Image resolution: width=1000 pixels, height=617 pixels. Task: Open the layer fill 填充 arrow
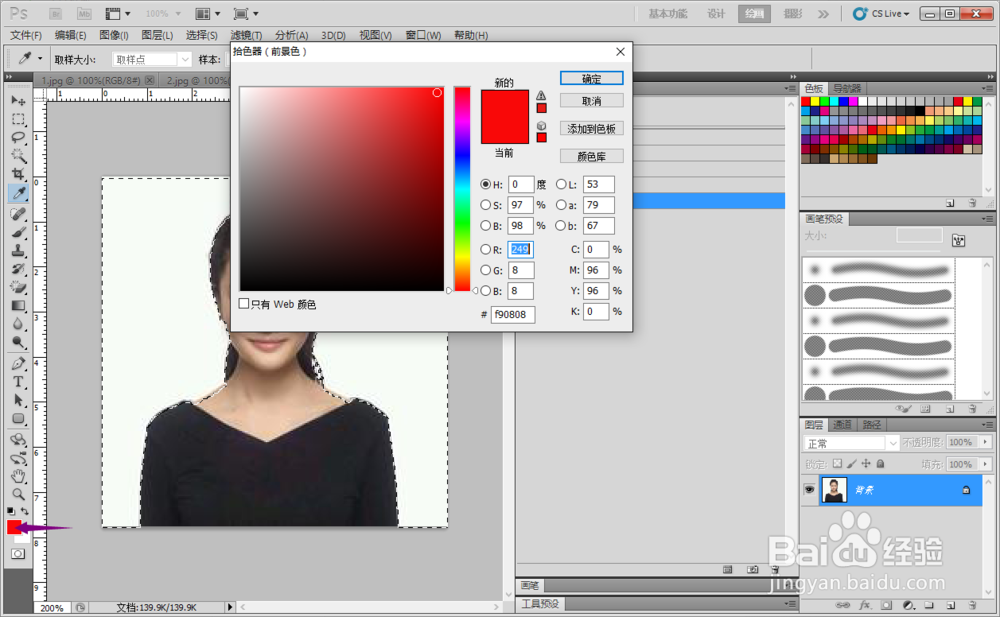985,464
